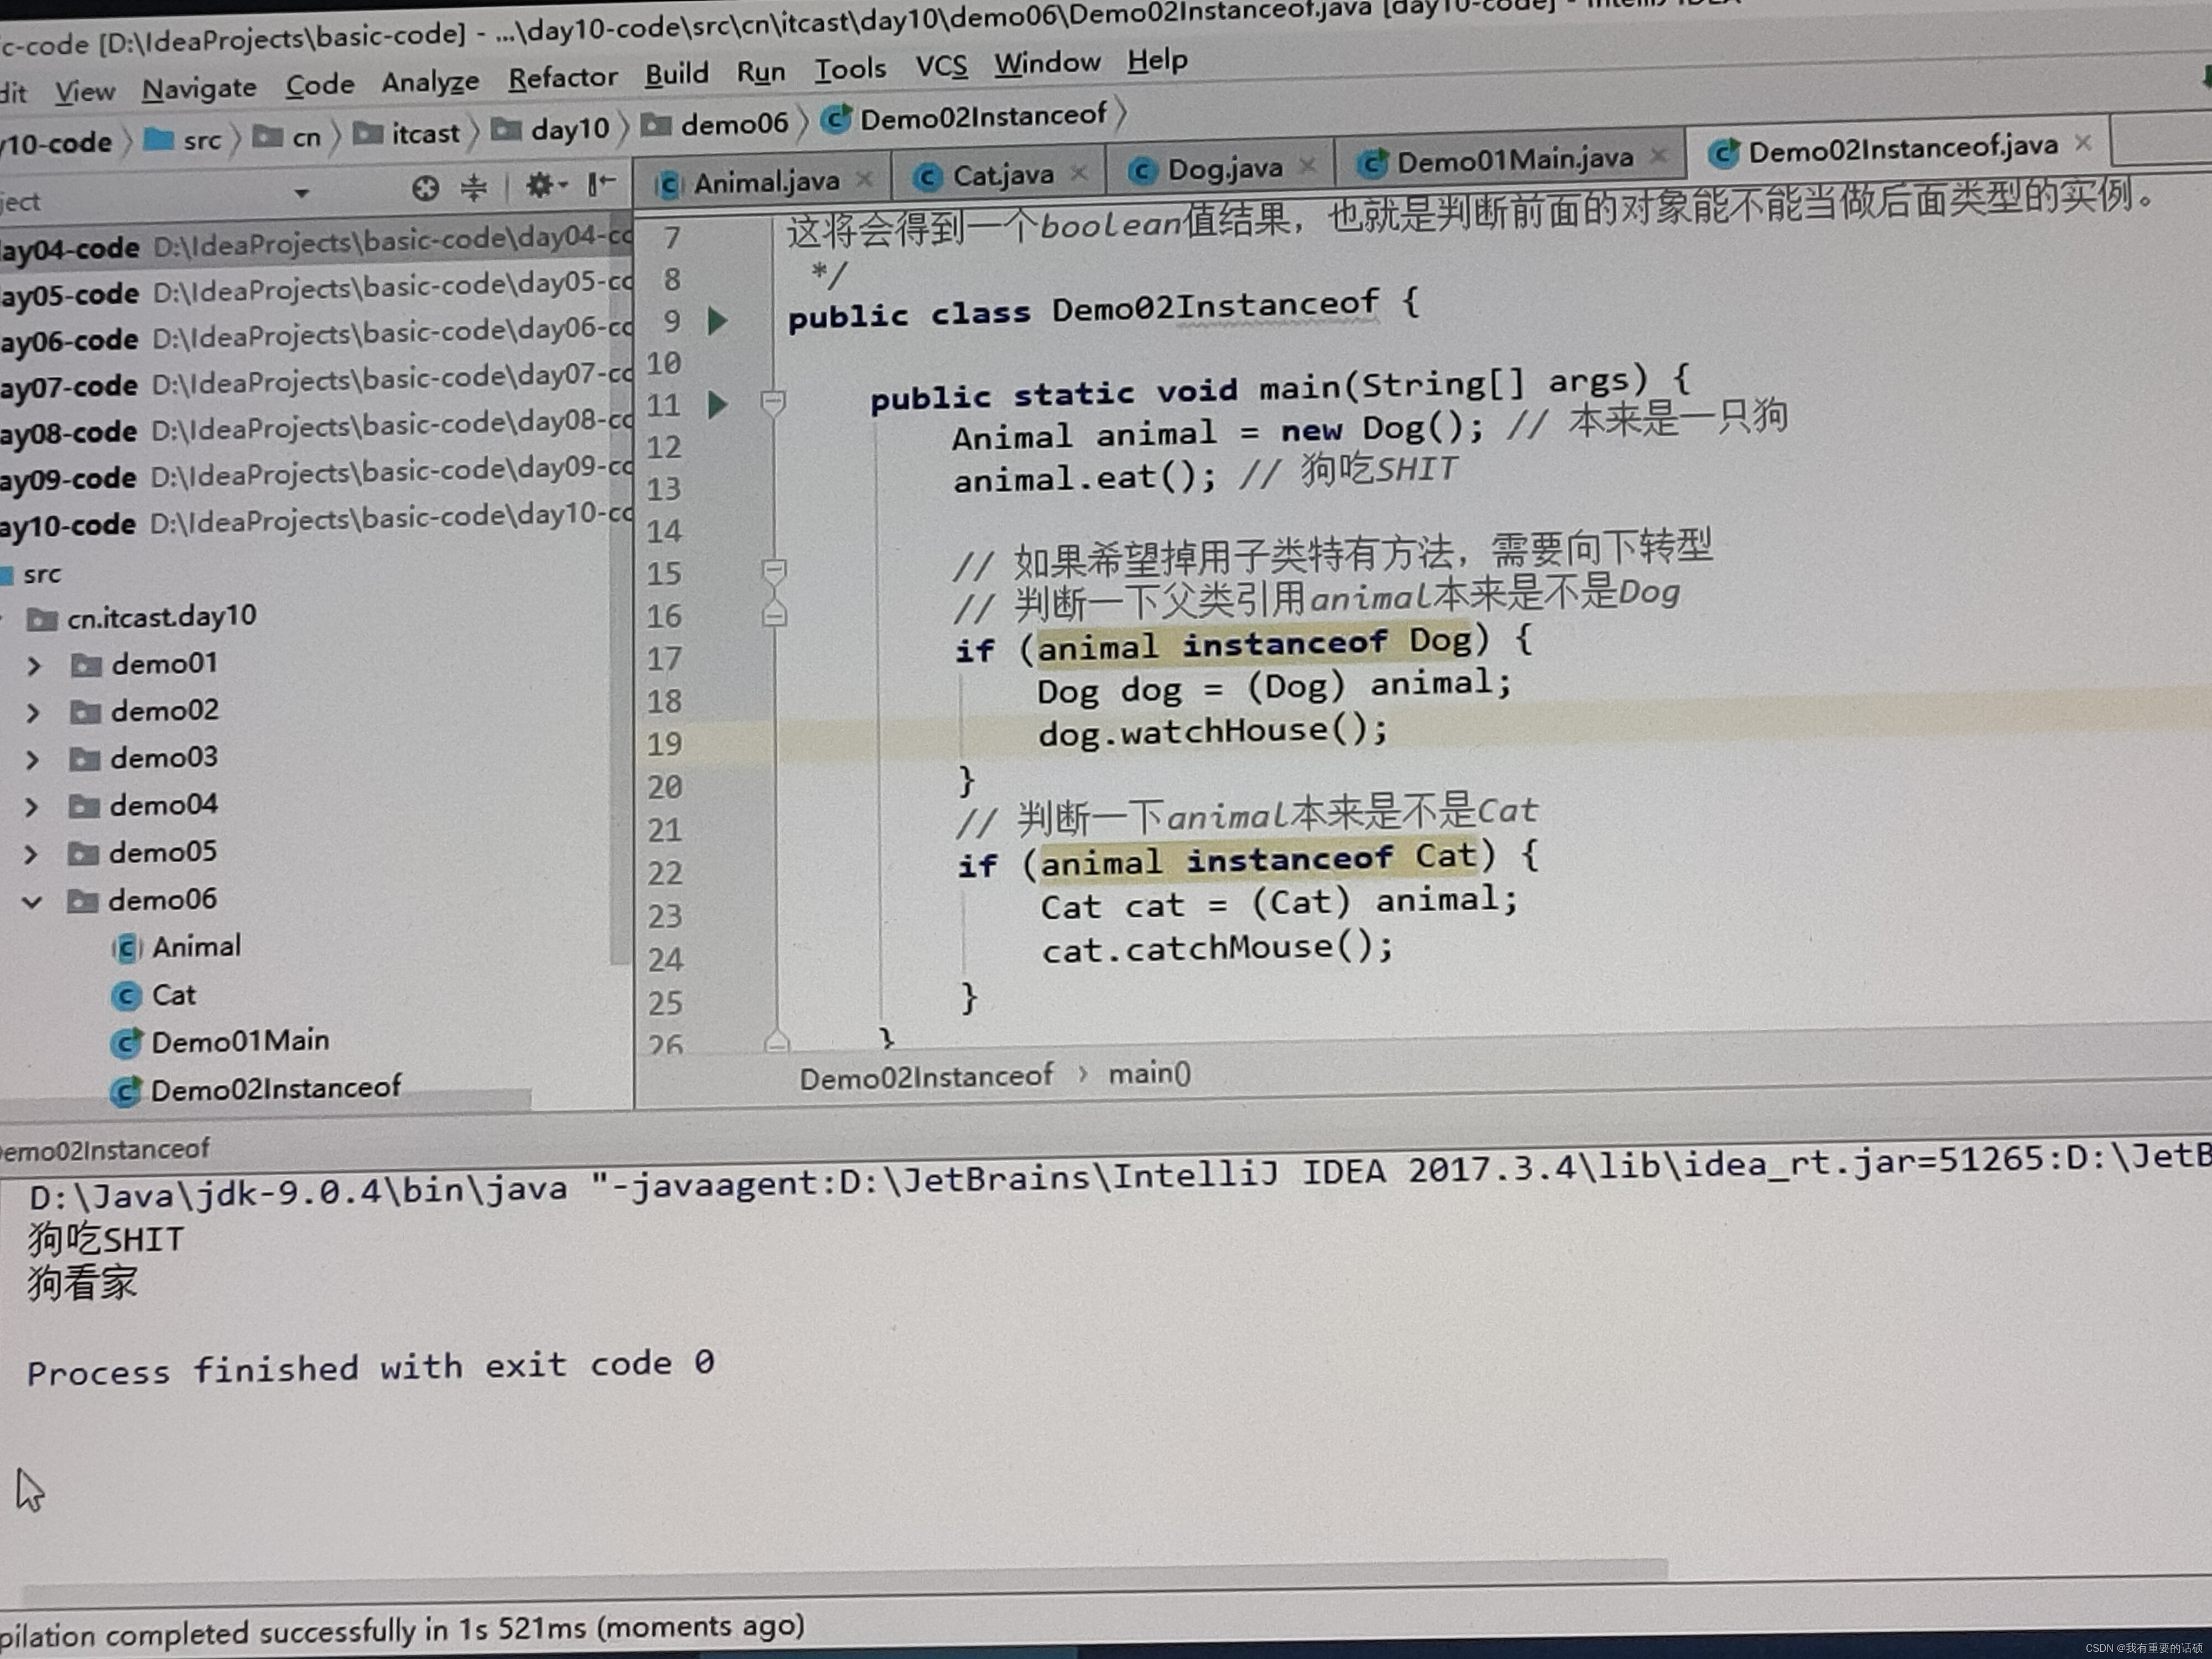Open the View menu
2212x1659 pixels.
(x=85, y=92)
